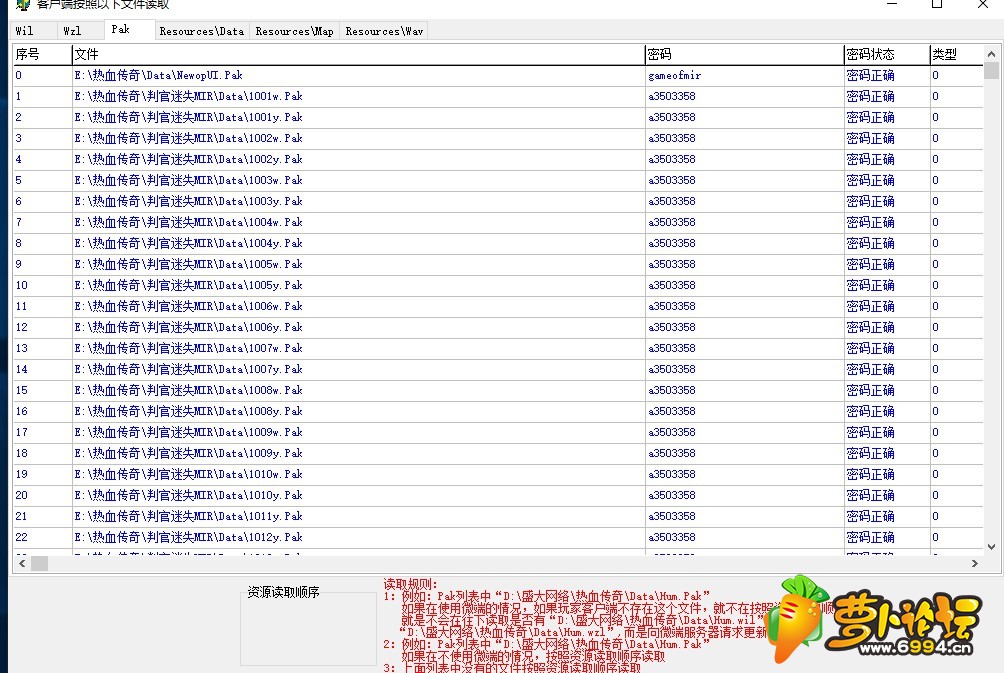Select the Pak tab
Screen dimensions: 1004x673
pyautogui.click(x=129, y=29)
